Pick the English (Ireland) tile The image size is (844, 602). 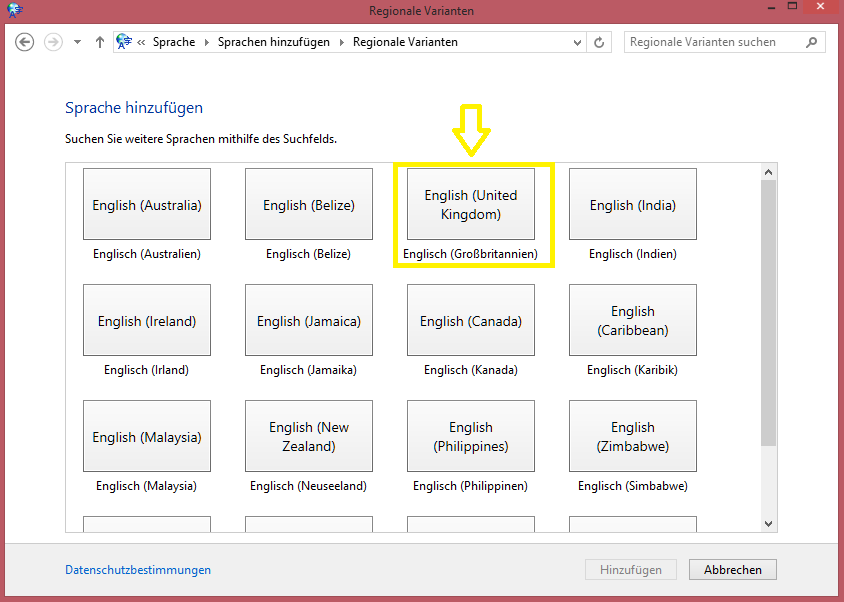(x=147, y=320)
